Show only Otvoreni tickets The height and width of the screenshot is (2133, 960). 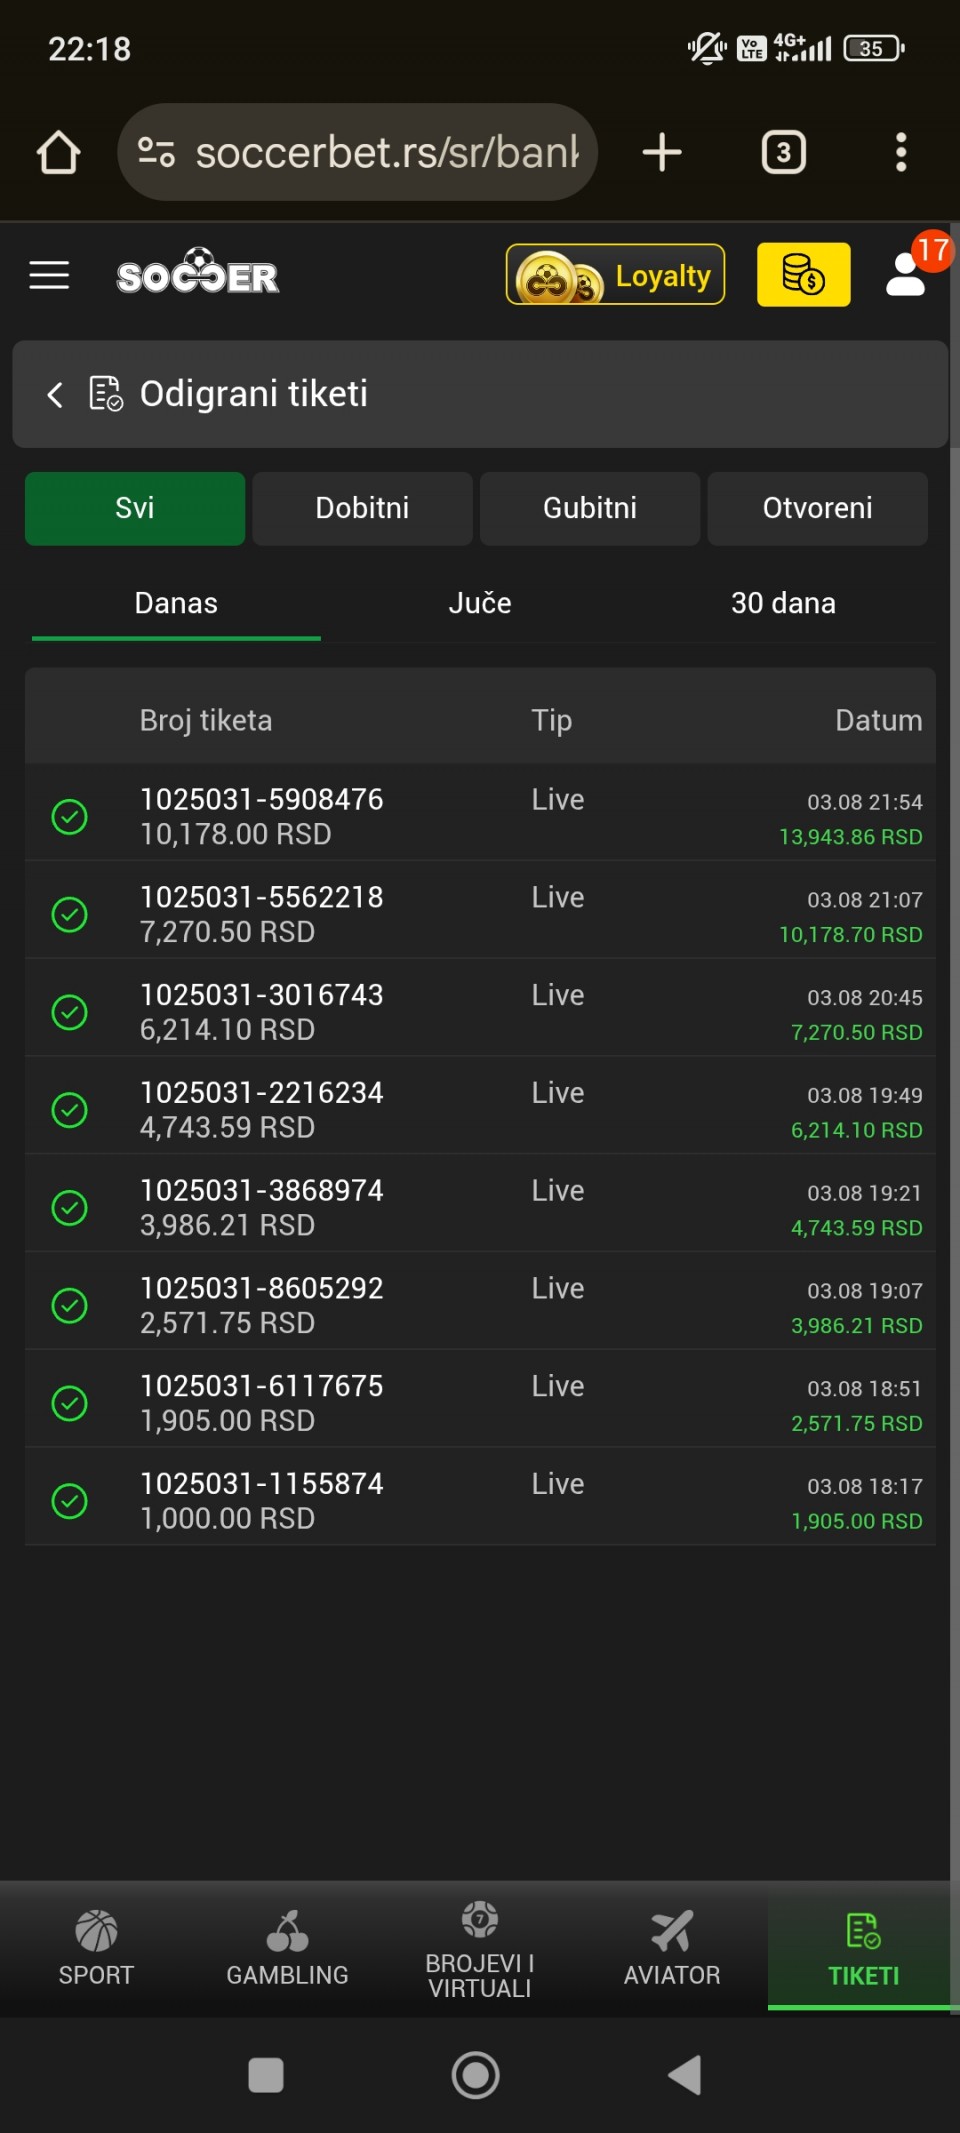point(817,508)
